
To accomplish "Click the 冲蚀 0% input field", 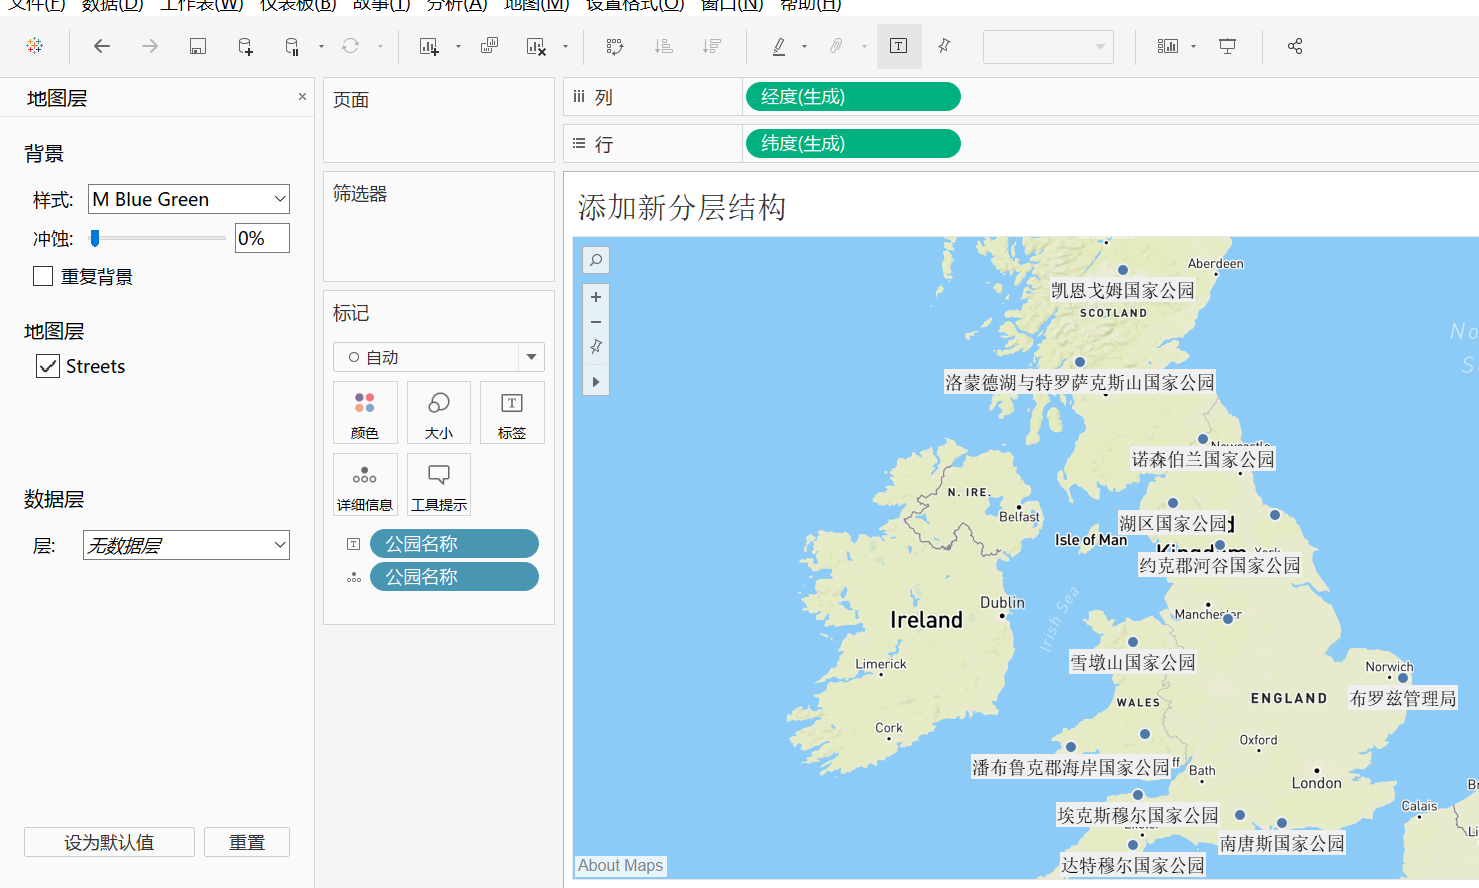I will pos(262,238).
